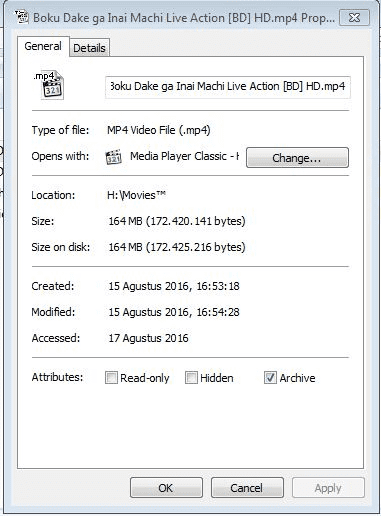381x516 pixels.
Task: Confirm with the OK button
Action: [x=166, y=488]
